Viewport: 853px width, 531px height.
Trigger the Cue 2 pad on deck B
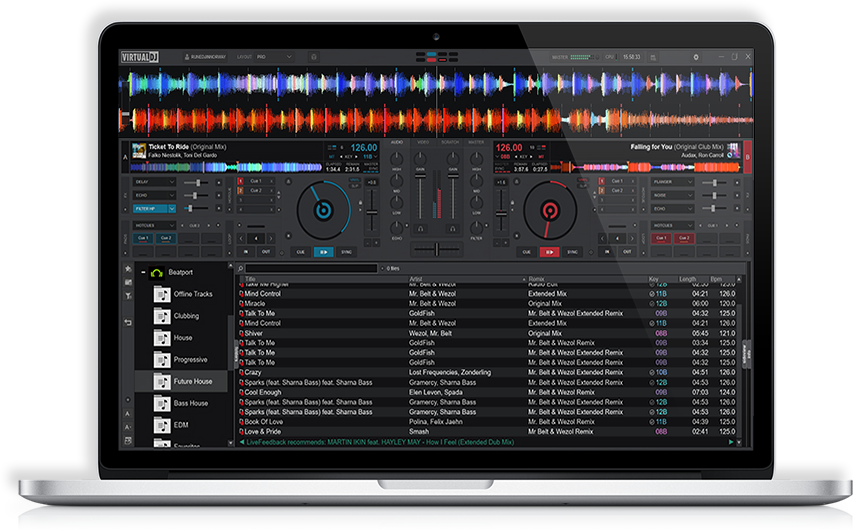click(684, 238)
